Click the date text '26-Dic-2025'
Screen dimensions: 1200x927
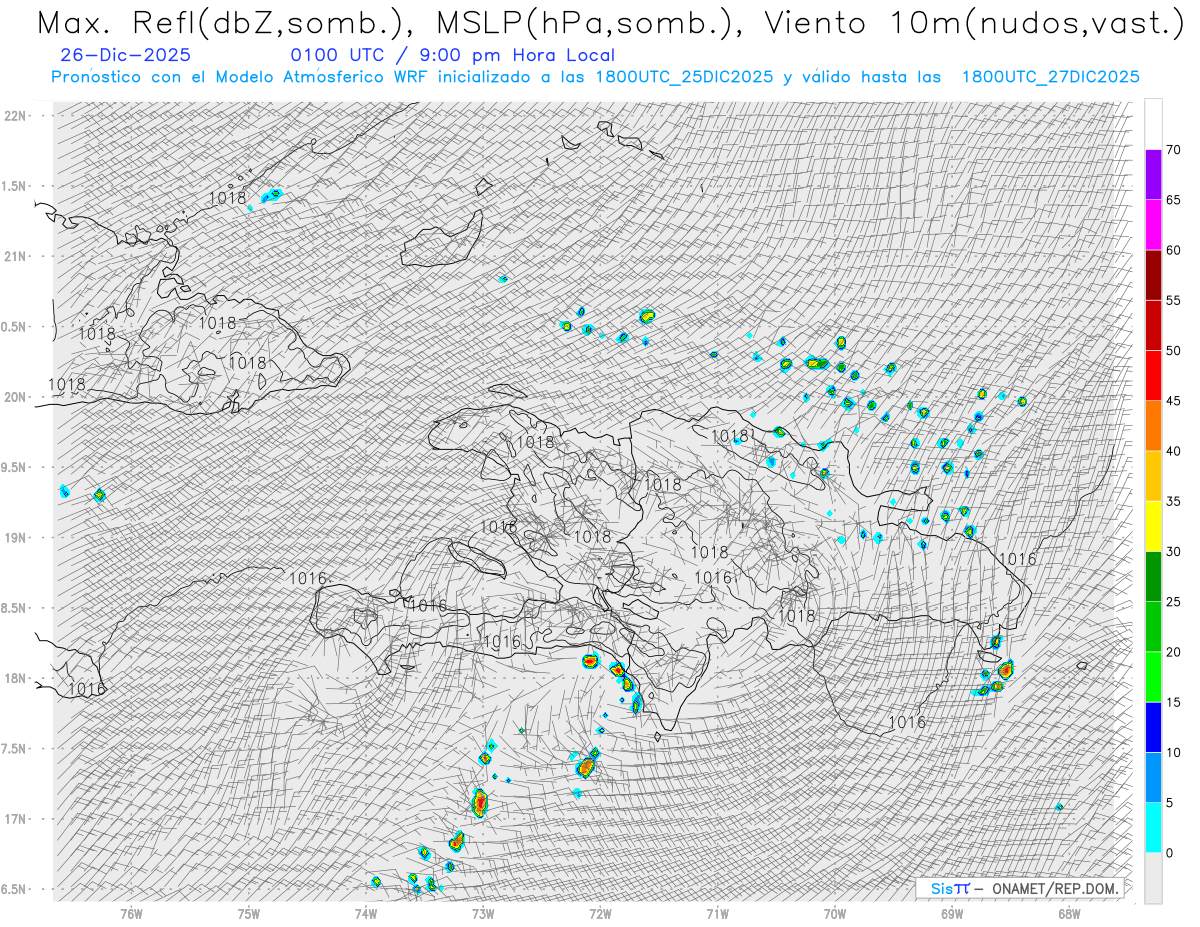[126, 56]
